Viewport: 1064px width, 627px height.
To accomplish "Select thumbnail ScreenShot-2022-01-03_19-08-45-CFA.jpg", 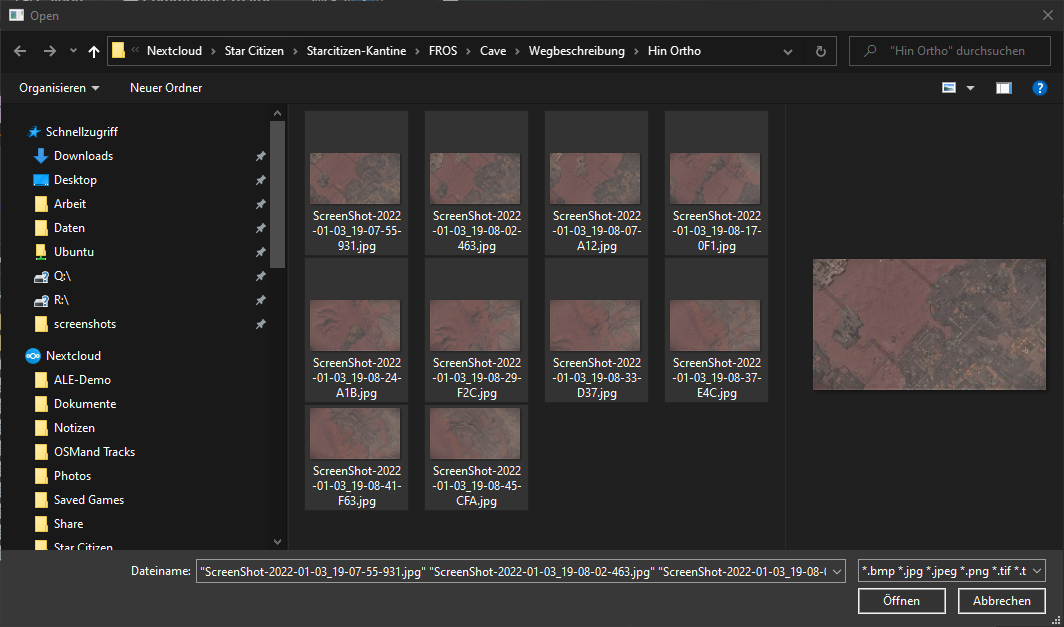I will click(x=476, y=458).
